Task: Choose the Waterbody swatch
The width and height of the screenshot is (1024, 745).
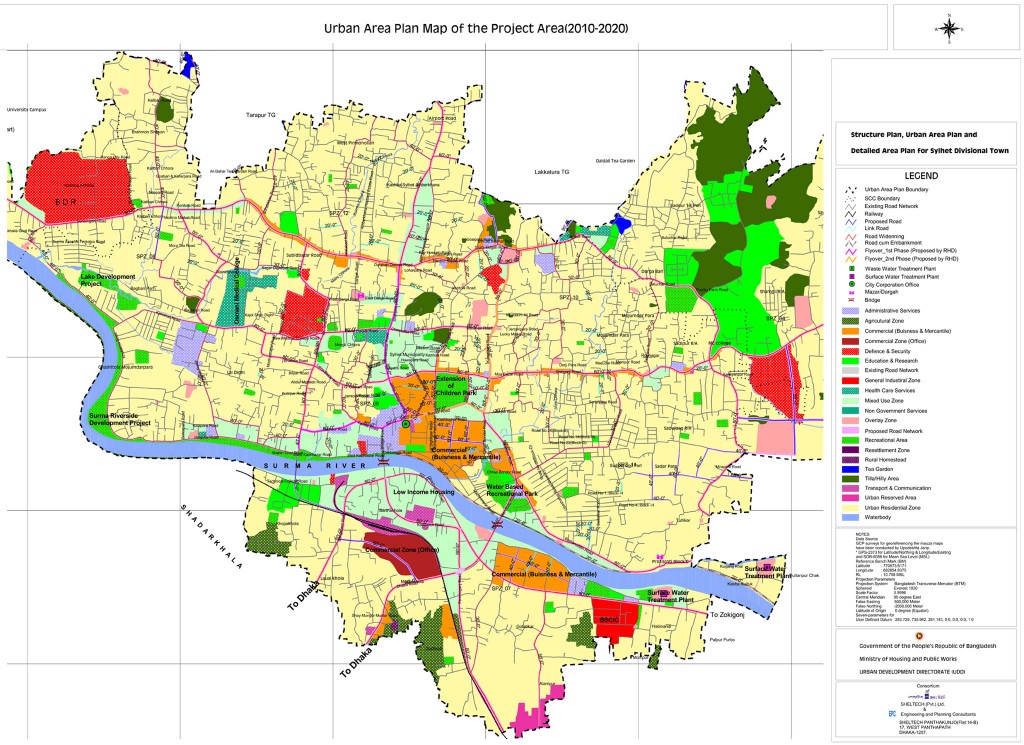Action: tap(851, 517)
